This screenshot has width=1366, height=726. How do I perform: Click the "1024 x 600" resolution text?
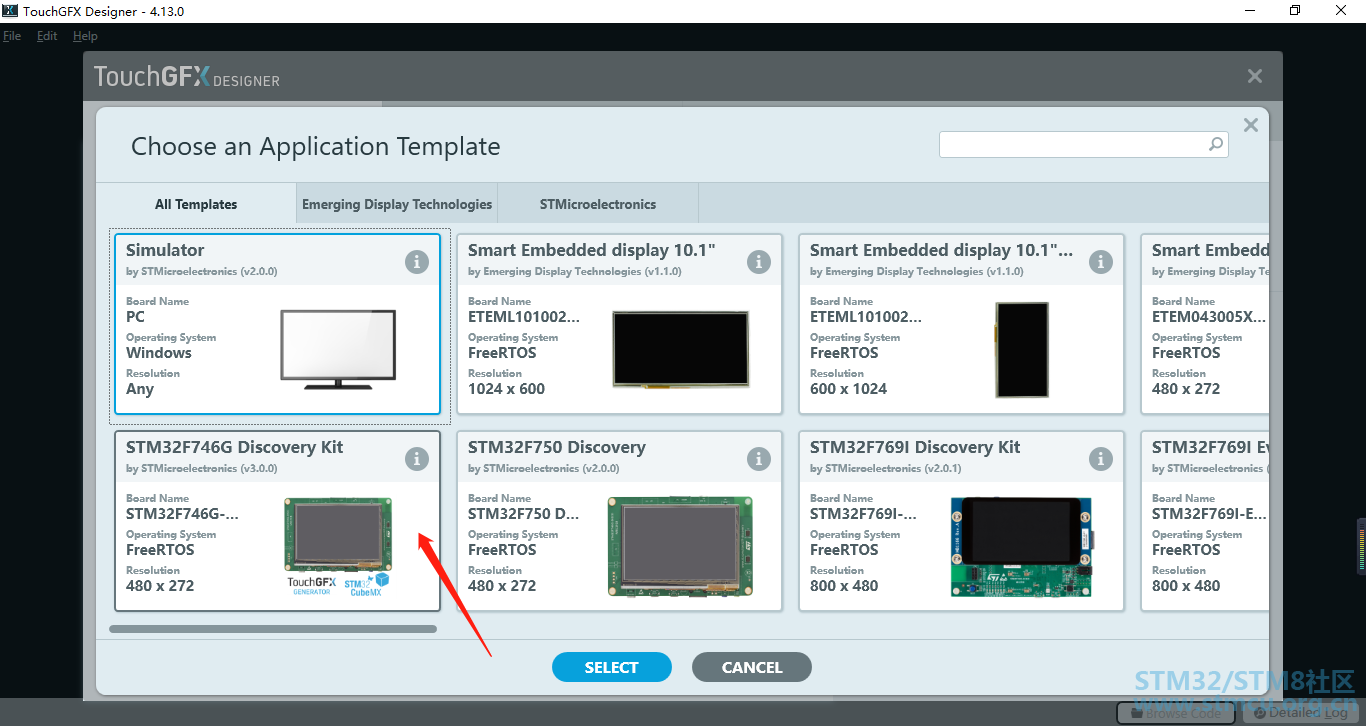click(506, 389)
